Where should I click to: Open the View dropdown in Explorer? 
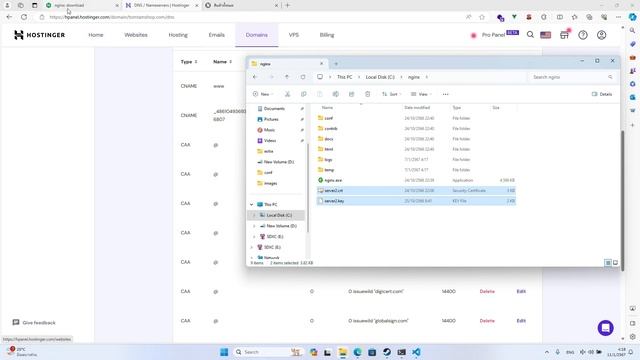(x=421, y=94)
